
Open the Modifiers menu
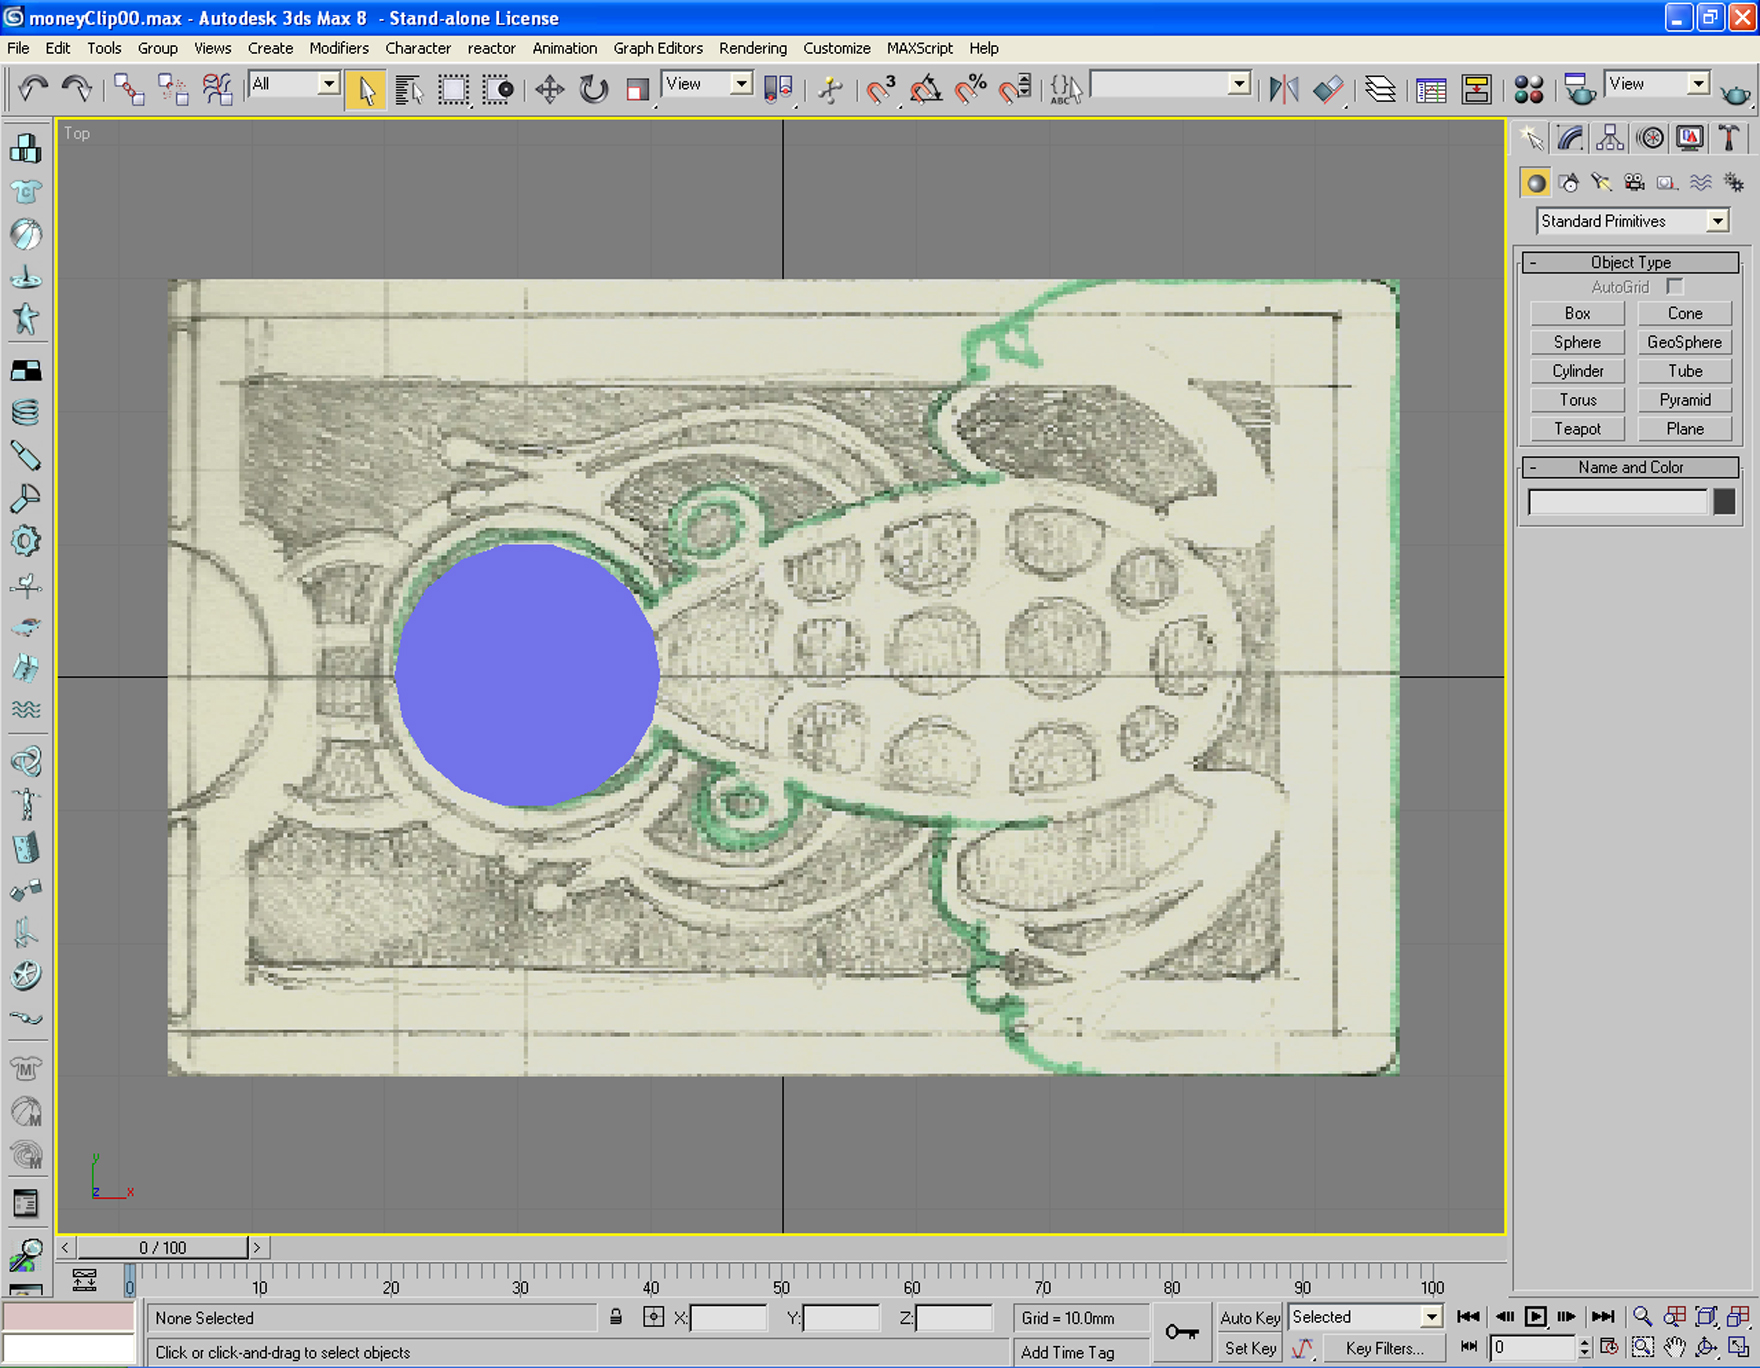[338, 48]
